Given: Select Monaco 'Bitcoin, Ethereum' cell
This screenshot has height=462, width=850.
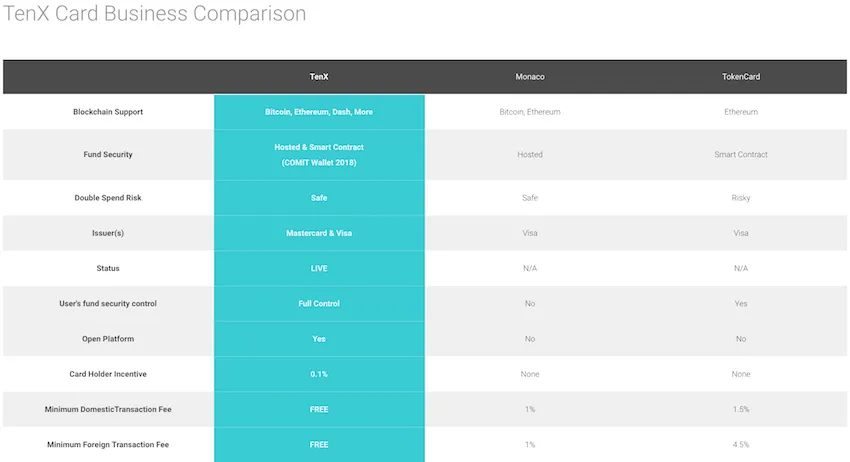Looking at the screenshot, I should 530,112.
